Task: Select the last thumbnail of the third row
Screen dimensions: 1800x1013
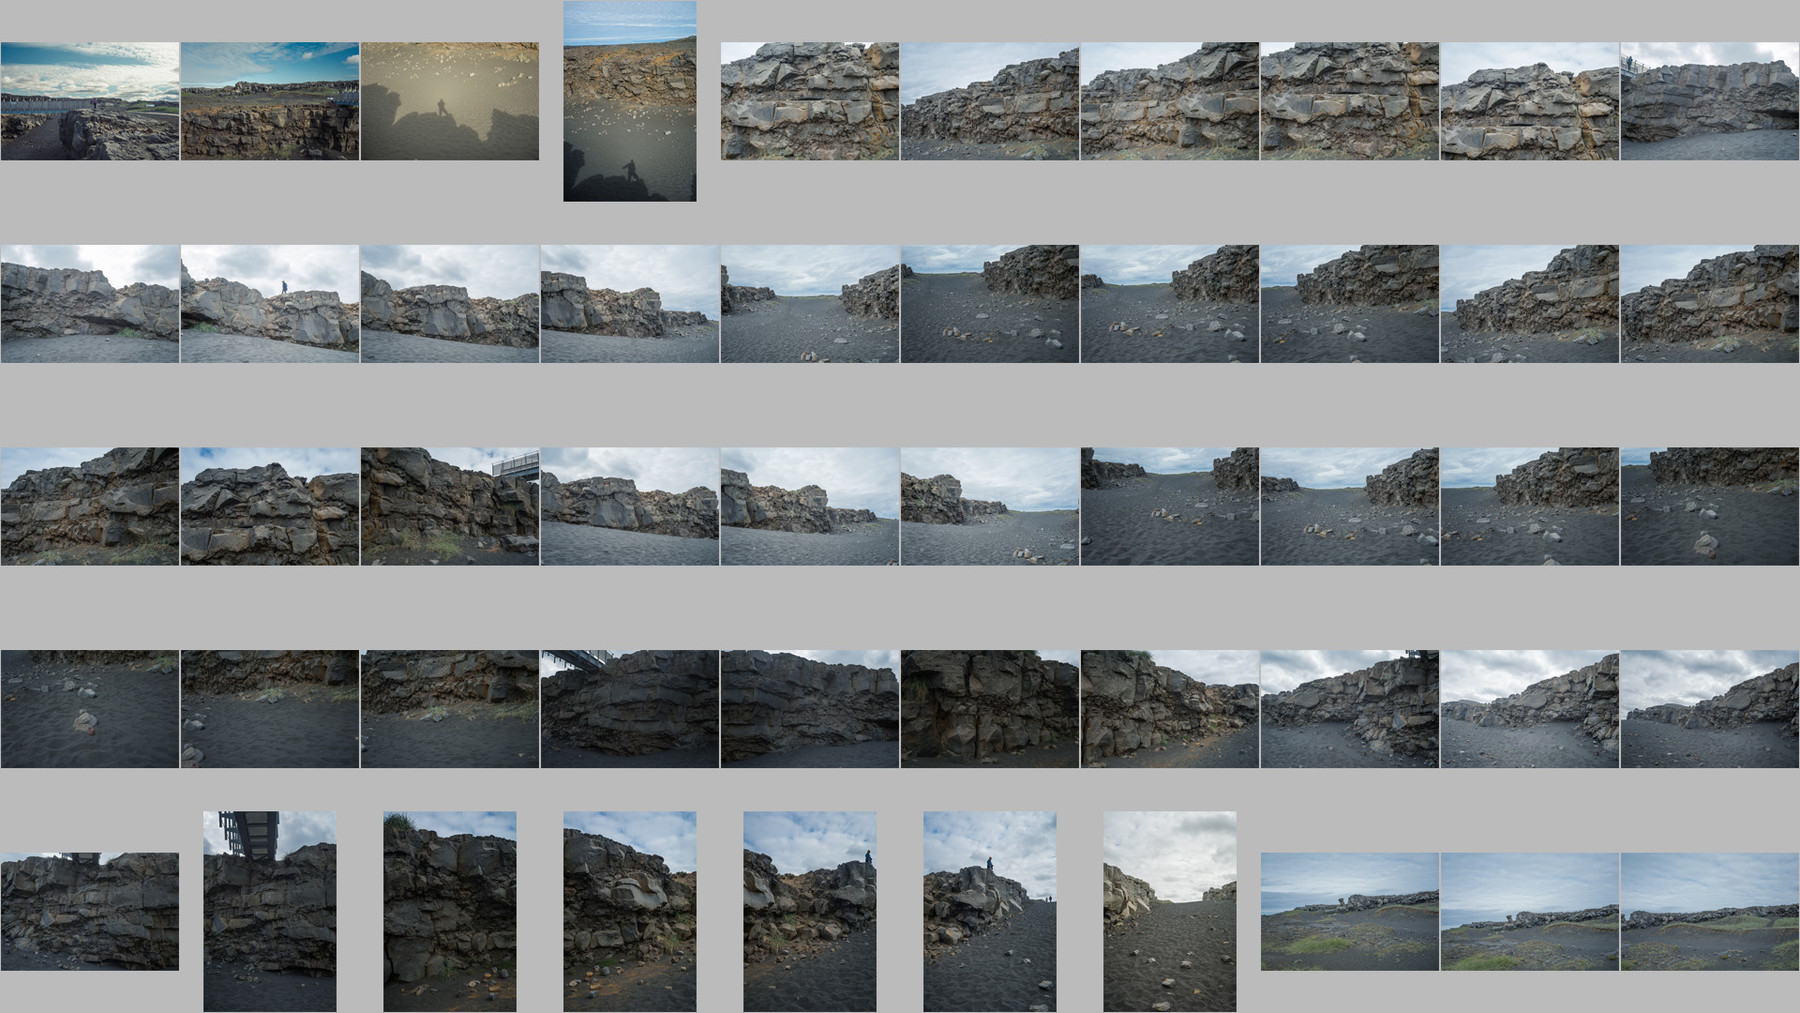Action: (1710, 506)
